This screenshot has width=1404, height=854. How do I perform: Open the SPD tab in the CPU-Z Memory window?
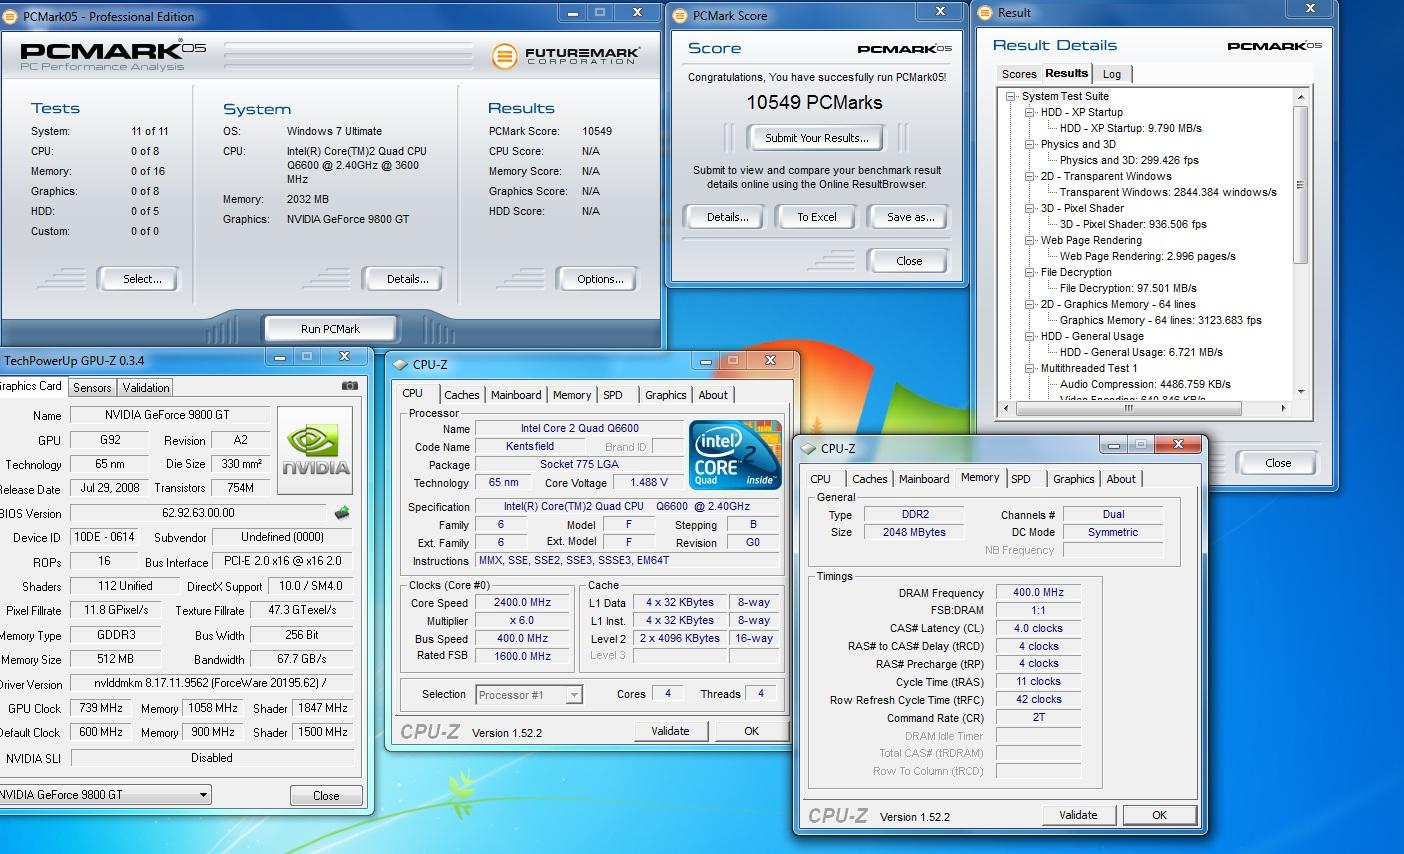[1021, 479]
